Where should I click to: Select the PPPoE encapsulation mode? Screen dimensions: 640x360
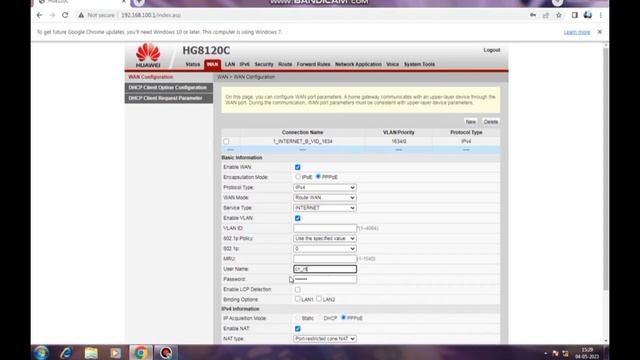pos(318,177)
